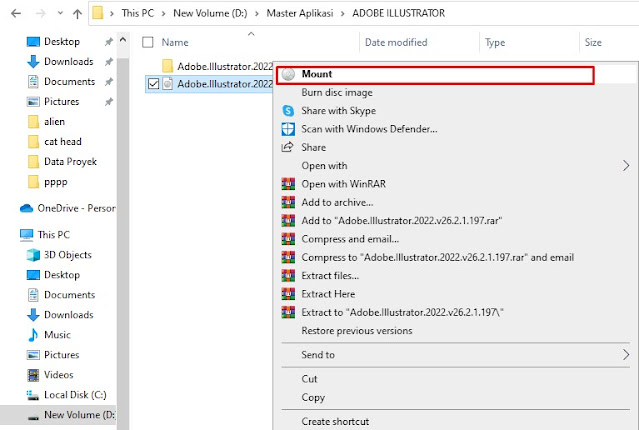Open chevron after This PC in breadcrumb
Viewport: 639px width, 430px height.
coord(163,13)
